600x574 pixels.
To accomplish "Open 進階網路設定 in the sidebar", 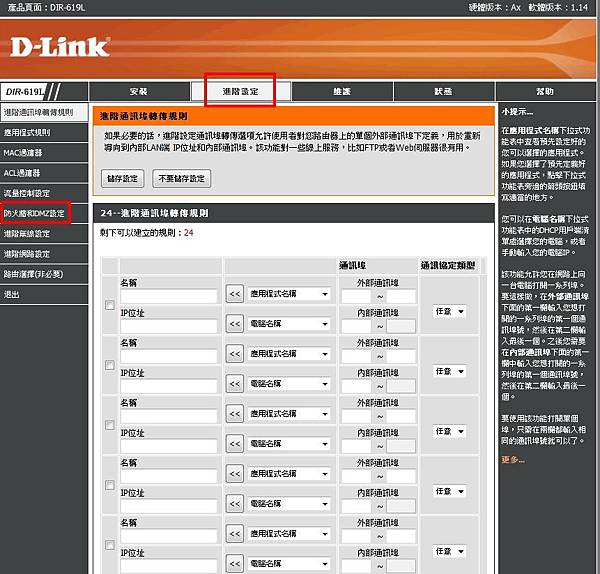I will [44, 254].
